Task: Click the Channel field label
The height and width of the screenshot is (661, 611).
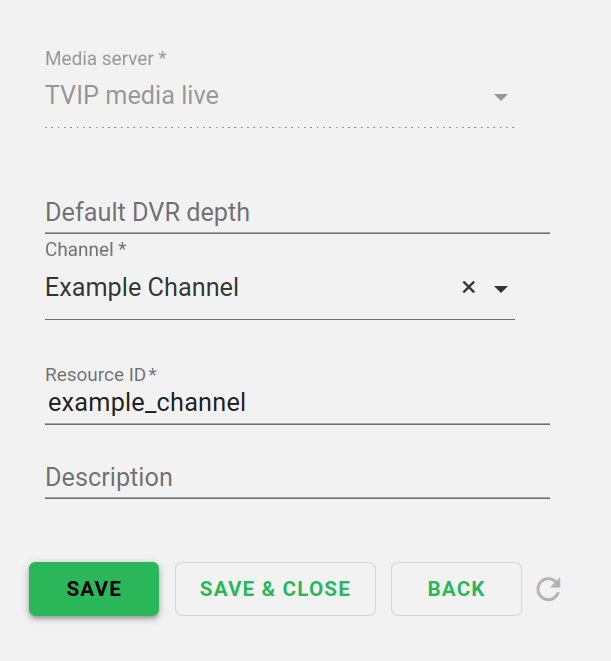Action: [x=79, y=249]
